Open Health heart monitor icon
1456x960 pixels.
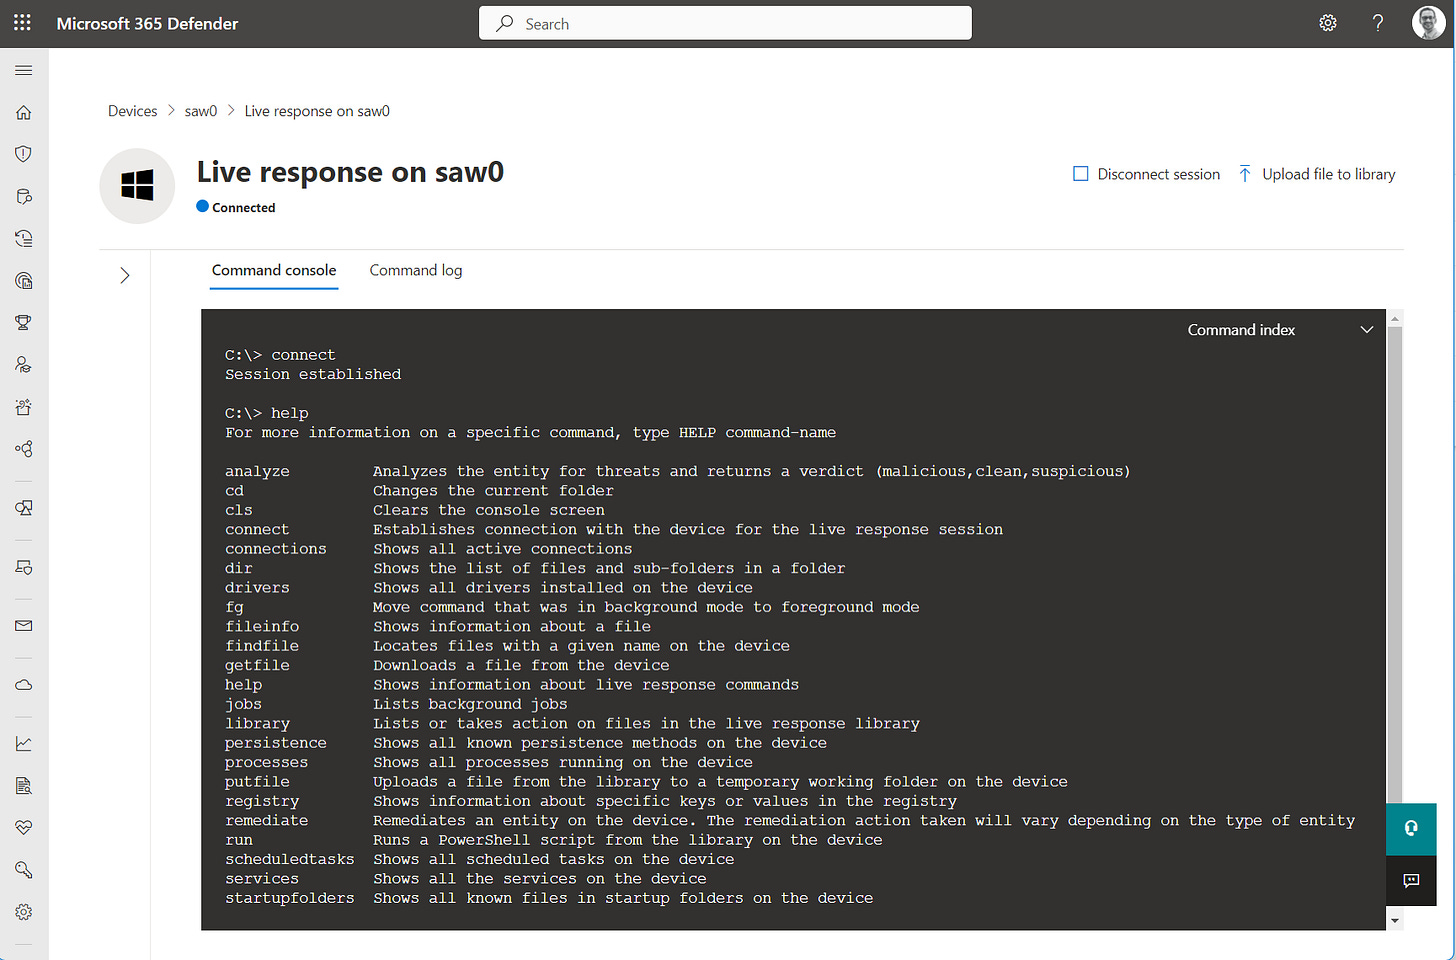(24, 827)
